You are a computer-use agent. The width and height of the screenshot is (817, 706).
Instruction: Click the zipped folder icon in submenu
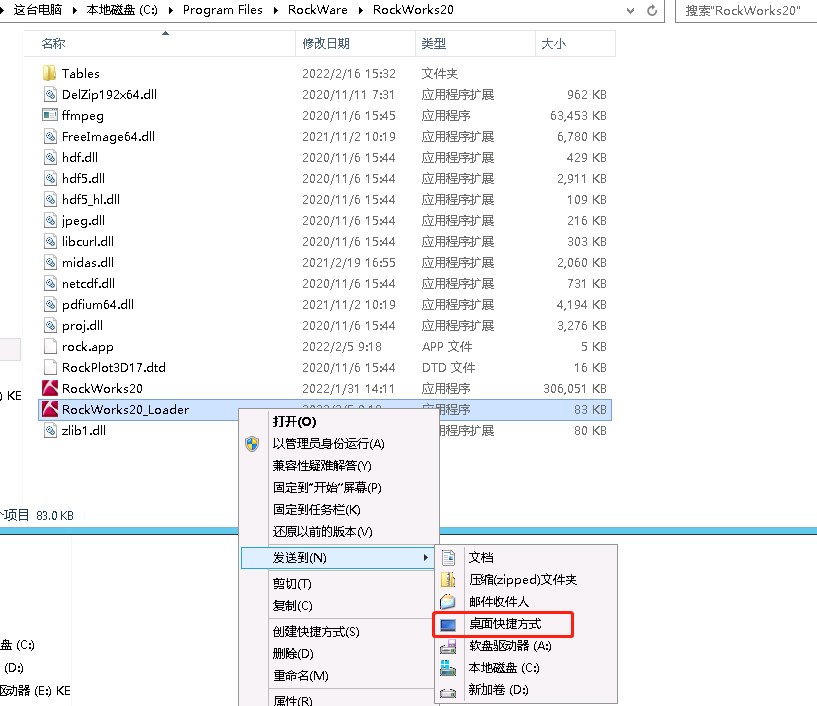pos(448,579)
